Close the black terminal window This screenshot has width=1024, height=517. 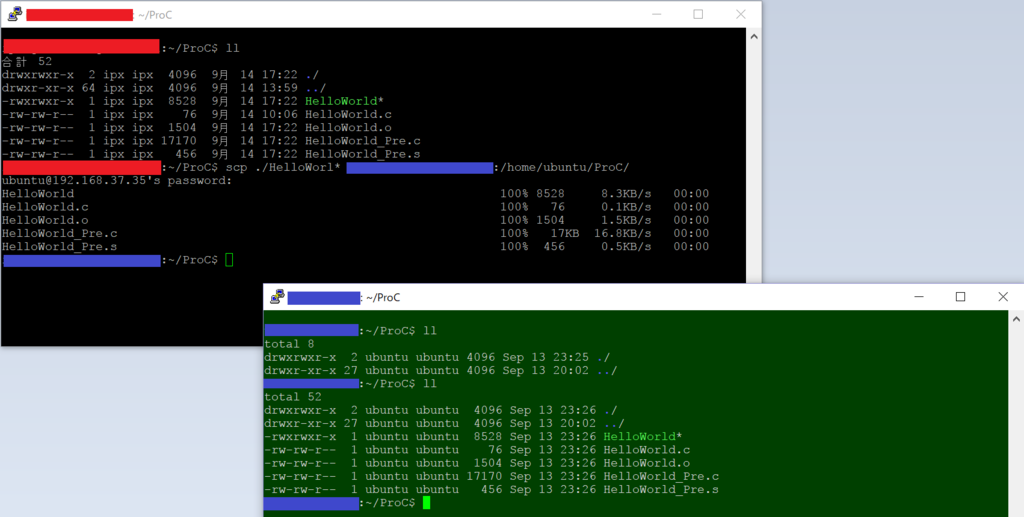[x=741, y=14]
